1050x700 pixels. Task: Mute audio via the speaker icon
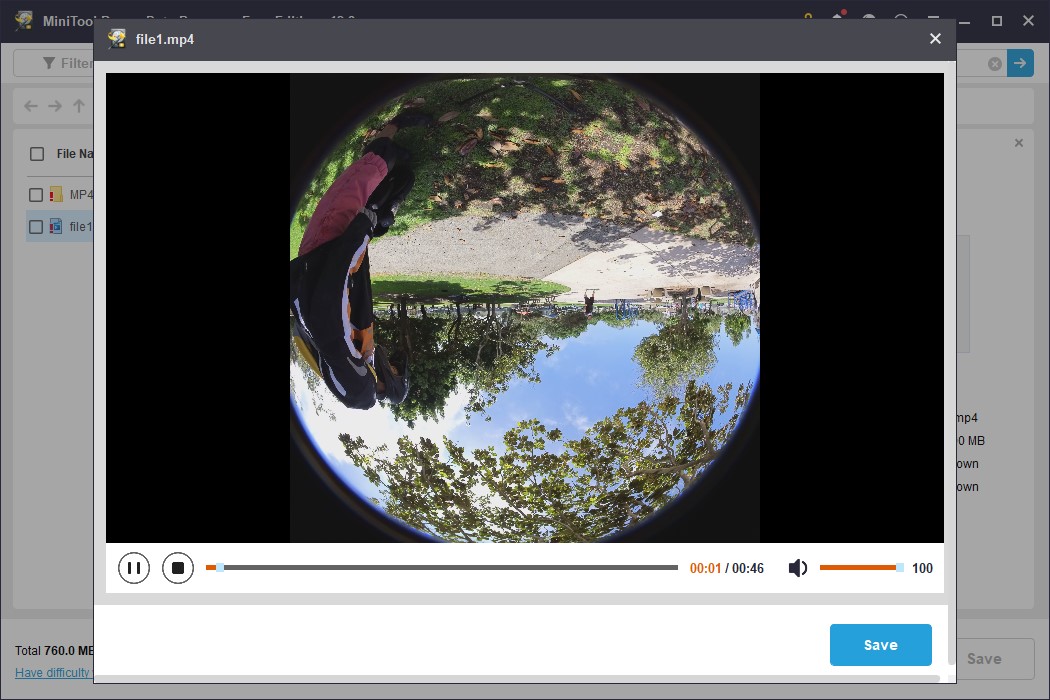coord(797,567)
